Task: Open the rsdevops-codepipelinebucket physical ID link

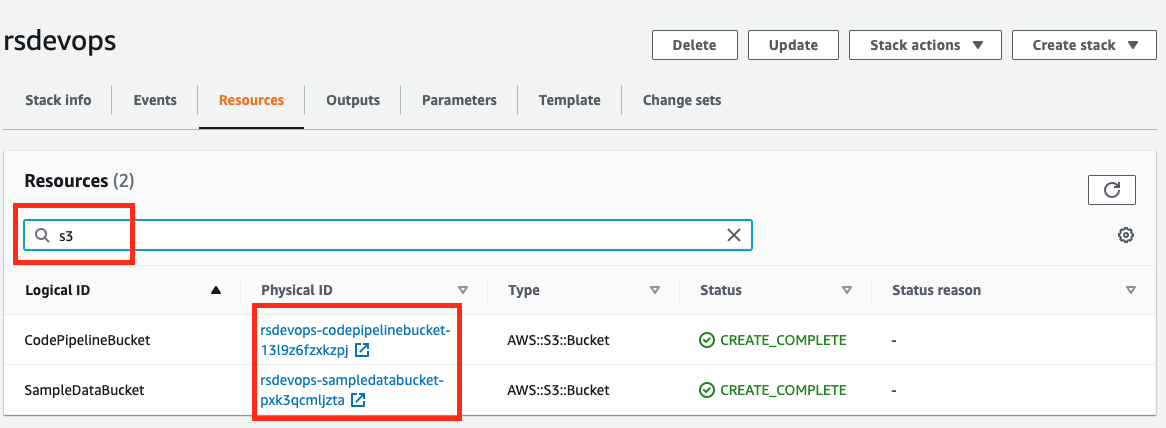Action: point(355,330)
